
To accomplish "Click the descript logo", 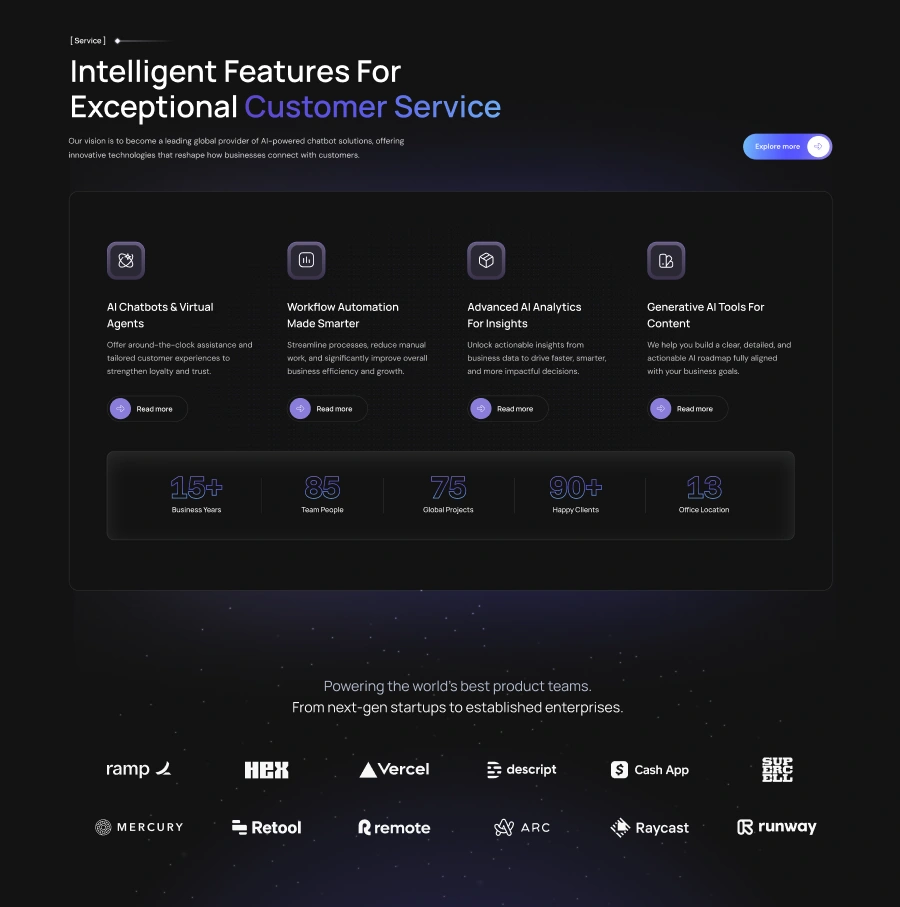I will point(521,770).
